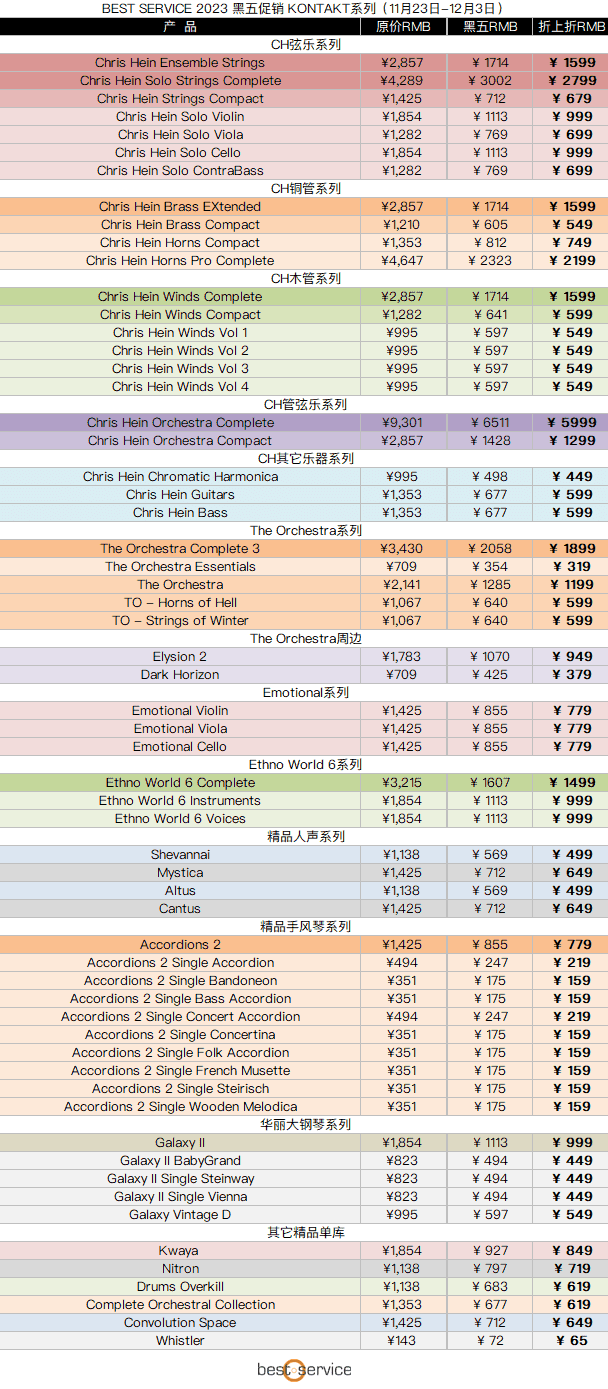Click the ¥ 65 Whistler final price
The height and width of the screenshot is (1389, 608).
coord(572,1341)
